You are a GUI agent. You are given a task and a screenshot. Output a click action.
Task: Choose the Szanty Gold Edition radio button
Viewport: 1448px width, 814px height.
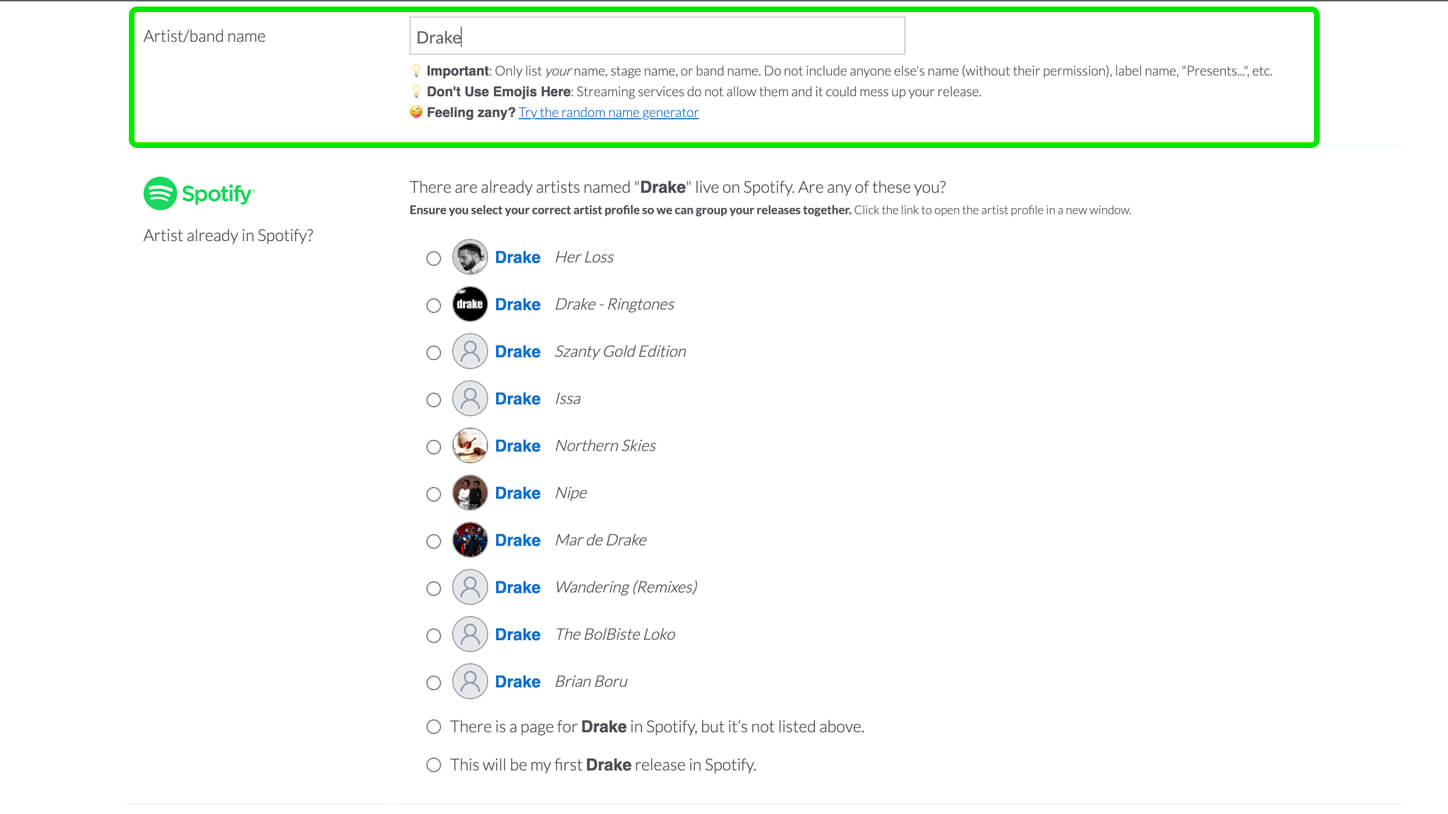coord(433,352)
